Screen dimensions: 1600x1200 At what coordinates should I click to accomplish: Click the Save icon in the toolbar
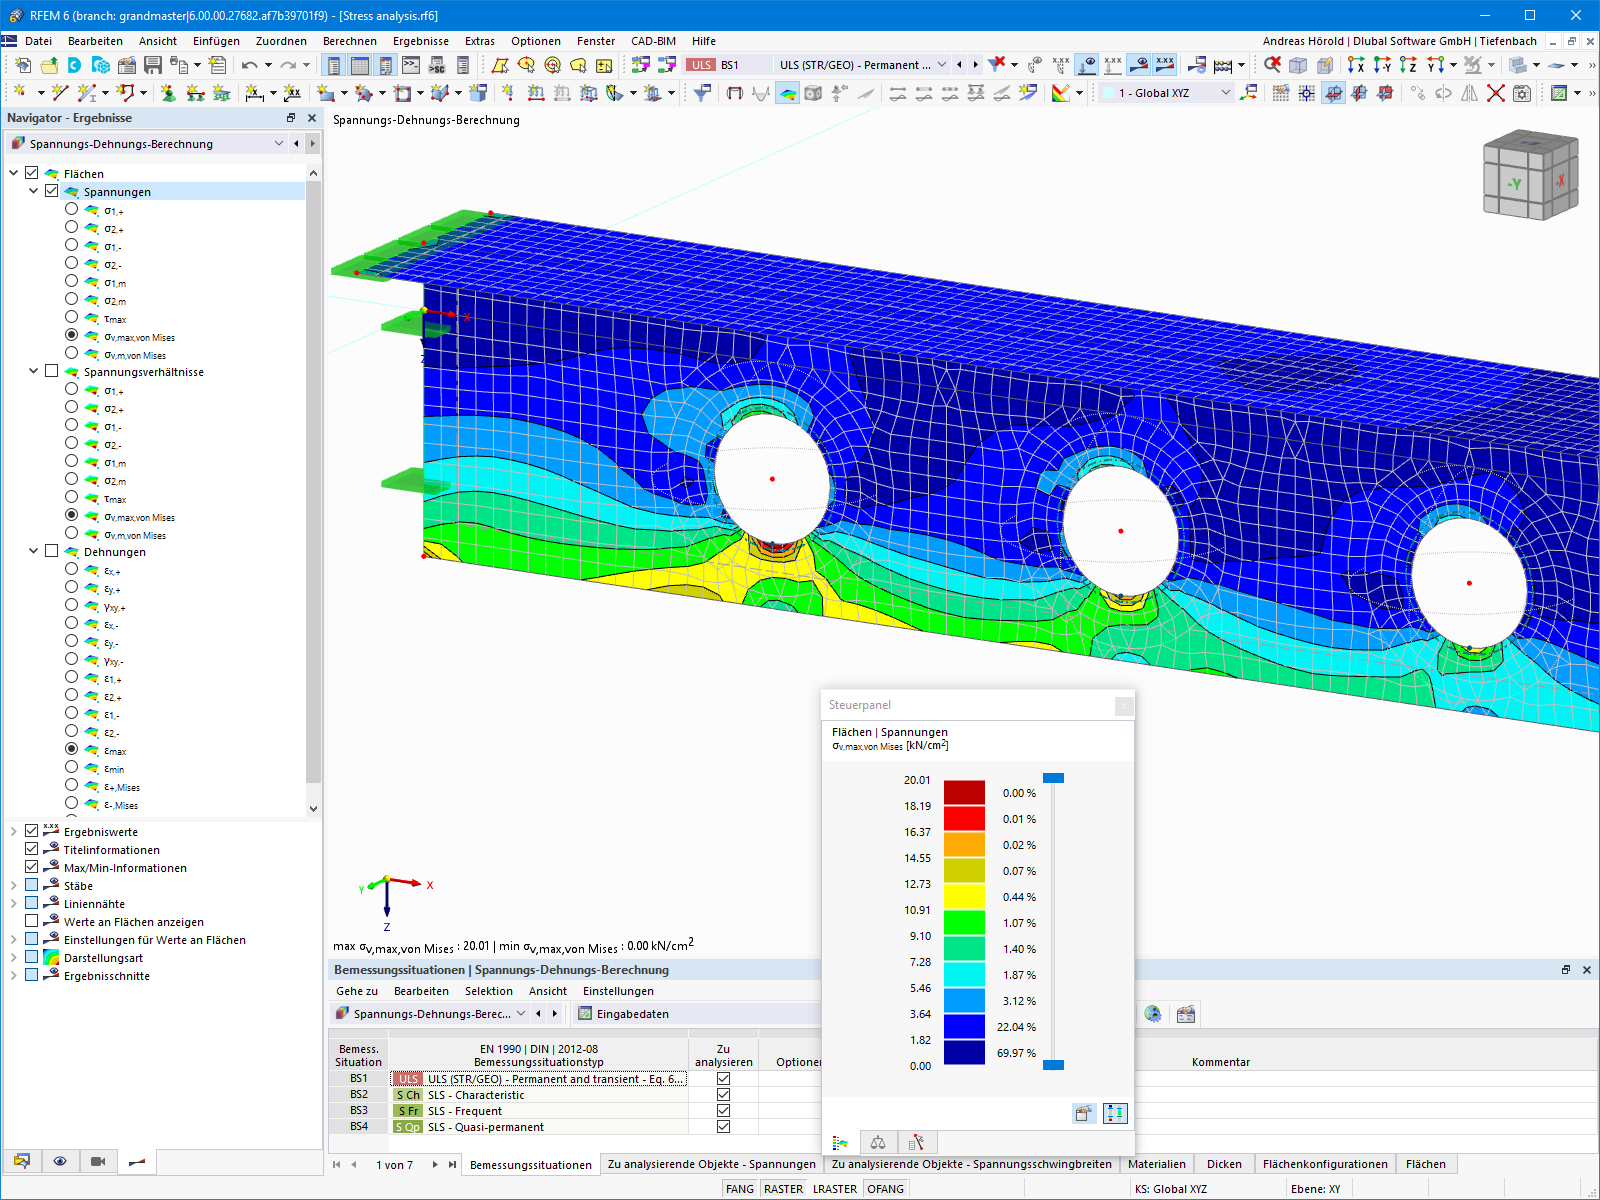click(152, 64)
